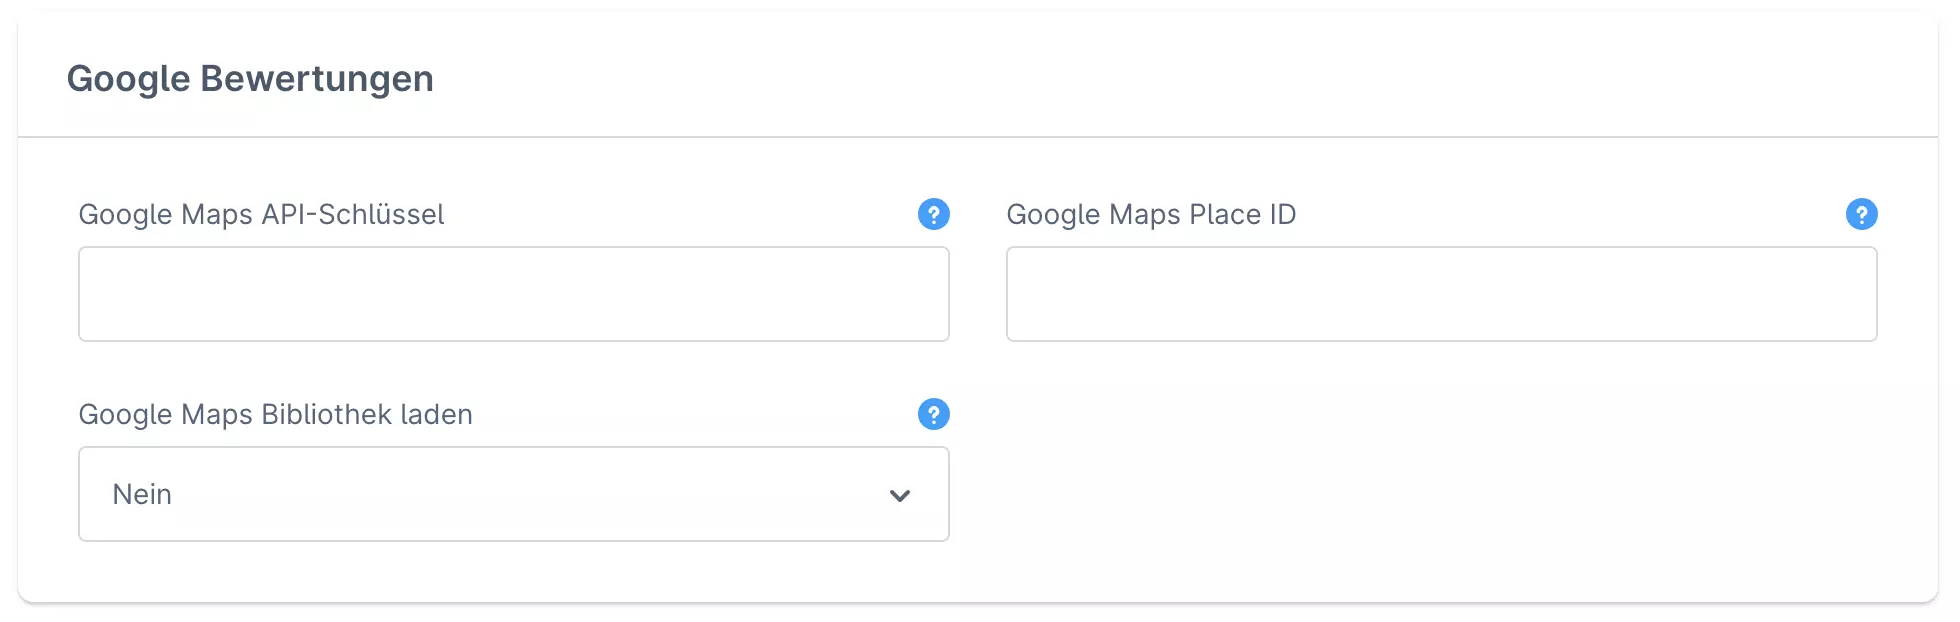
Task: Click the "Google Maps Bibliothek laden" label text
Action: click(x=275, y=414)
